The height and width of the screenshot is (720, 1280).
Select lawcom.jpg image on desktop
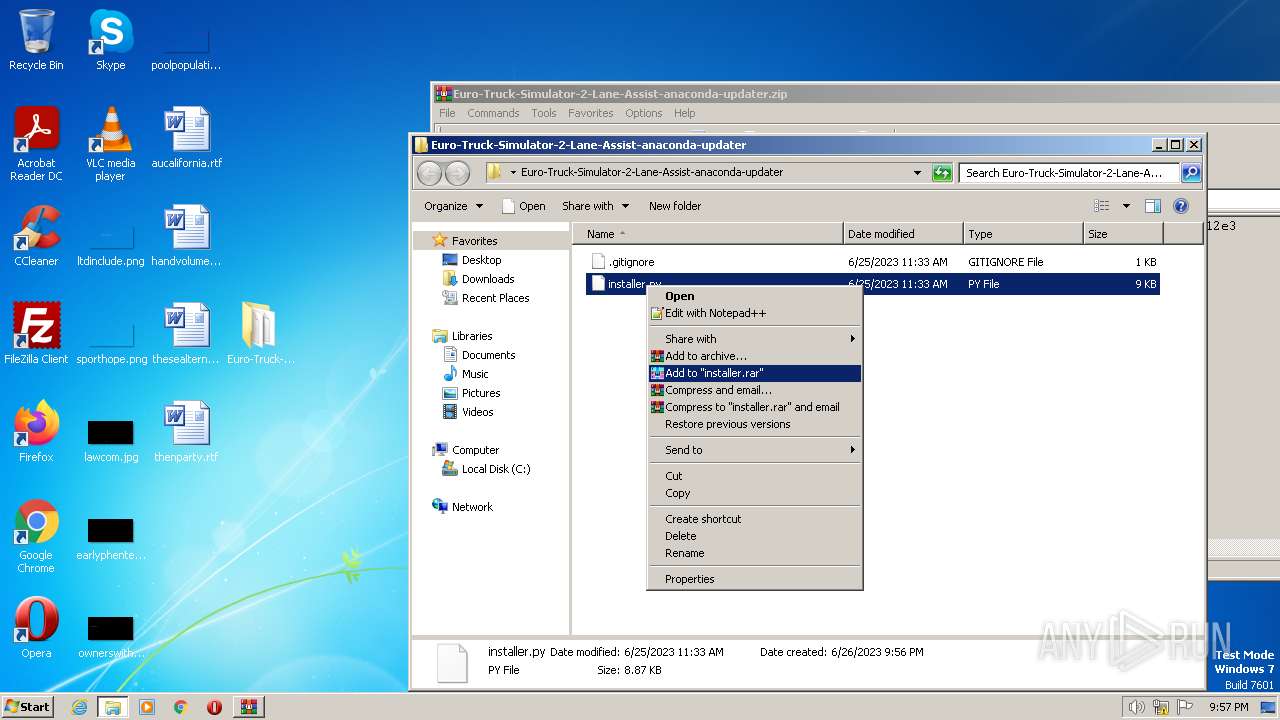(x=110, y=440)
